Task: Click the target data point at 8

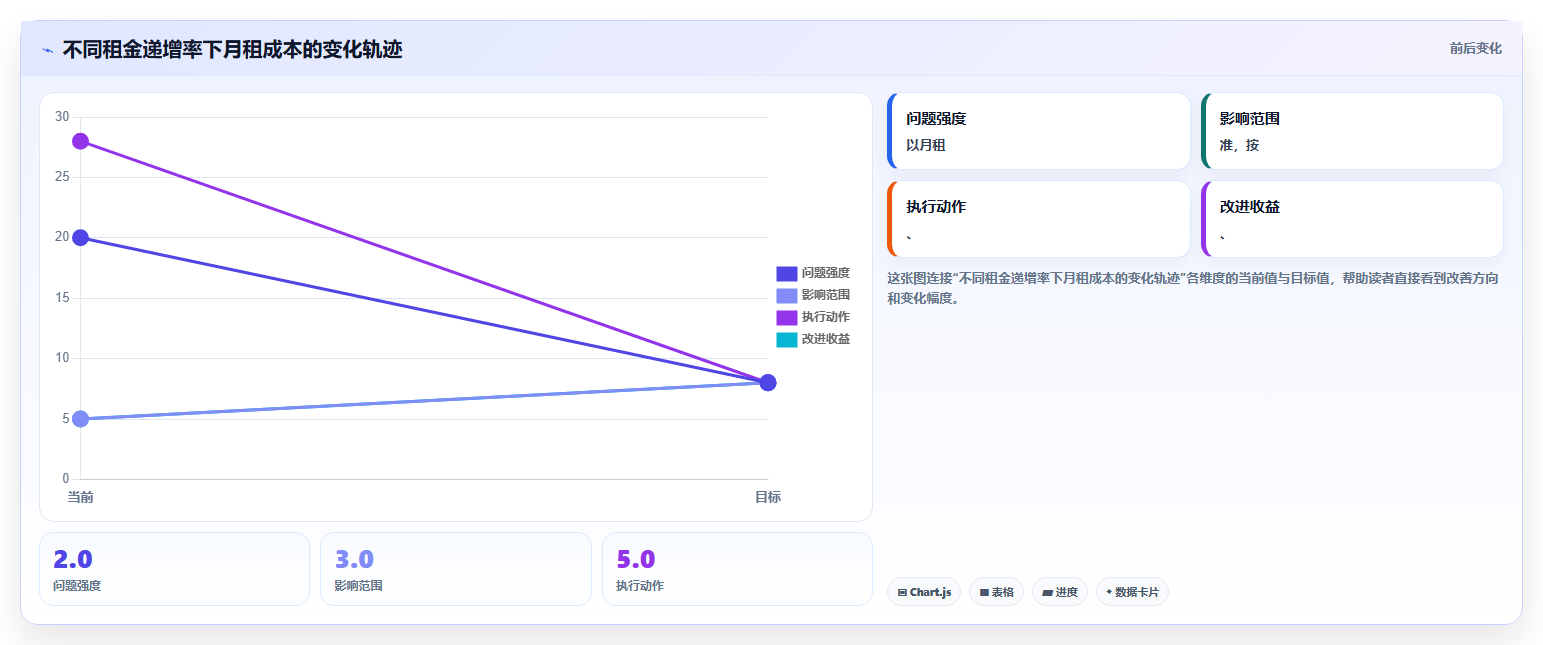Action: 767,382
